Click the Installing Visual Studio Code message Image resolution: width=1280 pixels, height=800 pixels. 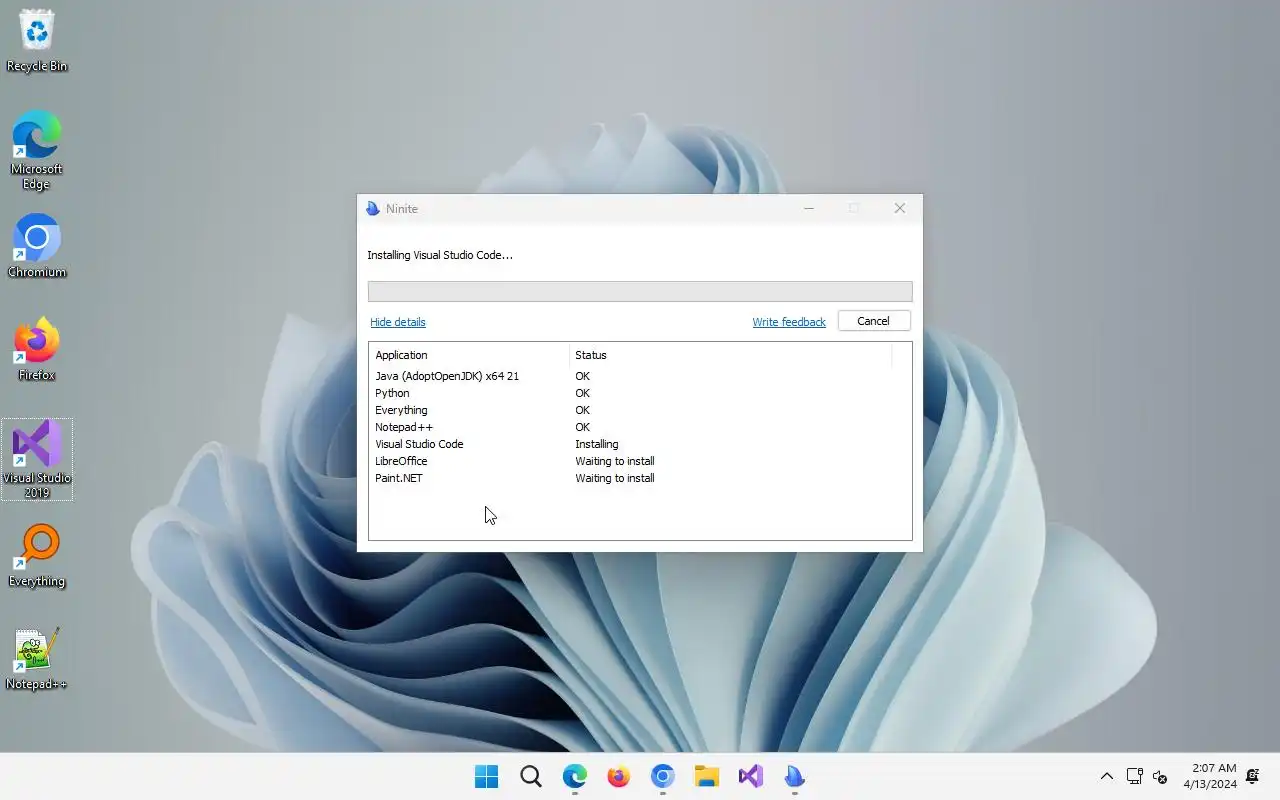tap(440, 255)
